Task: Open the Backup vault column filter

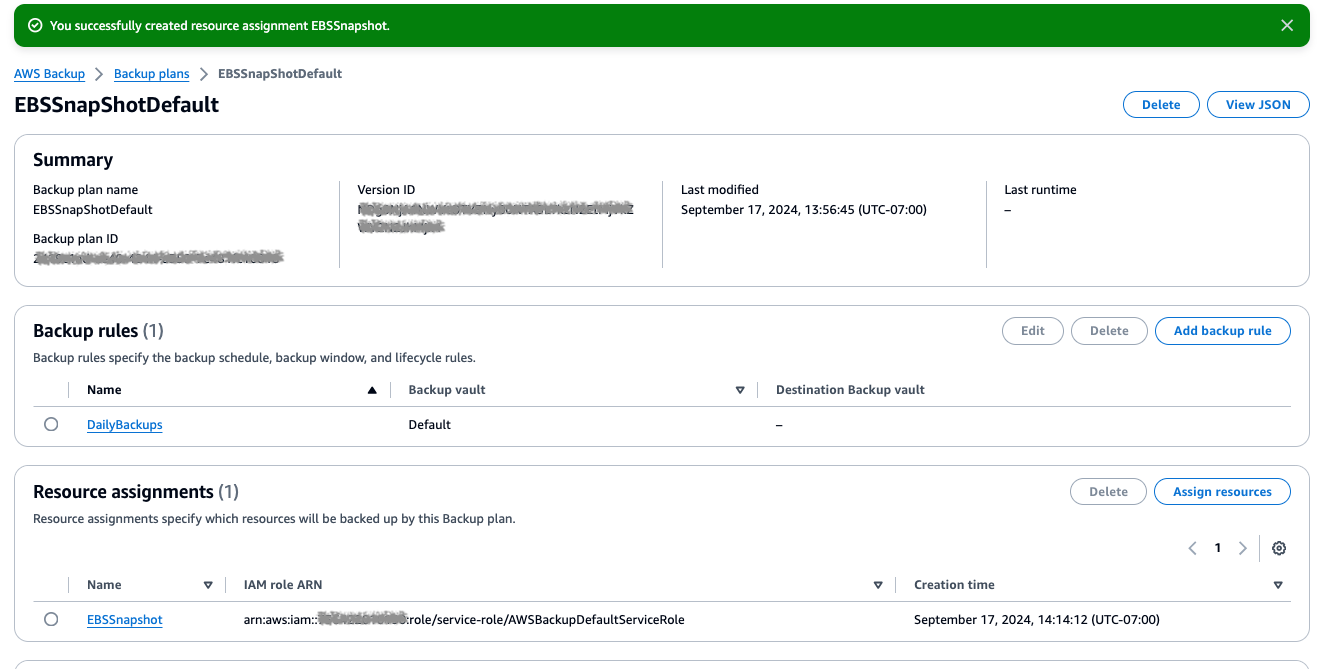Action: coord(740,389)
